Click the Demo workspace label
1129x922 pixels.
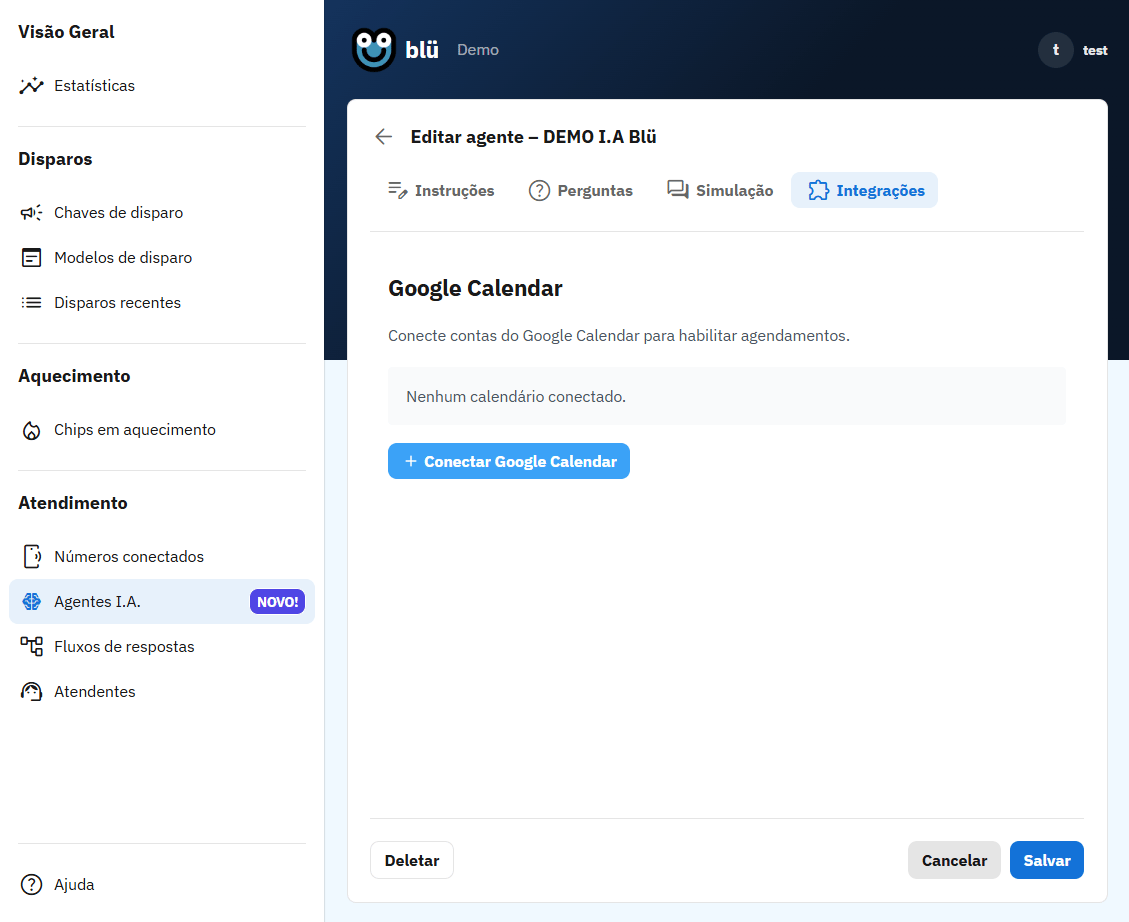click(x=478, y=50)
